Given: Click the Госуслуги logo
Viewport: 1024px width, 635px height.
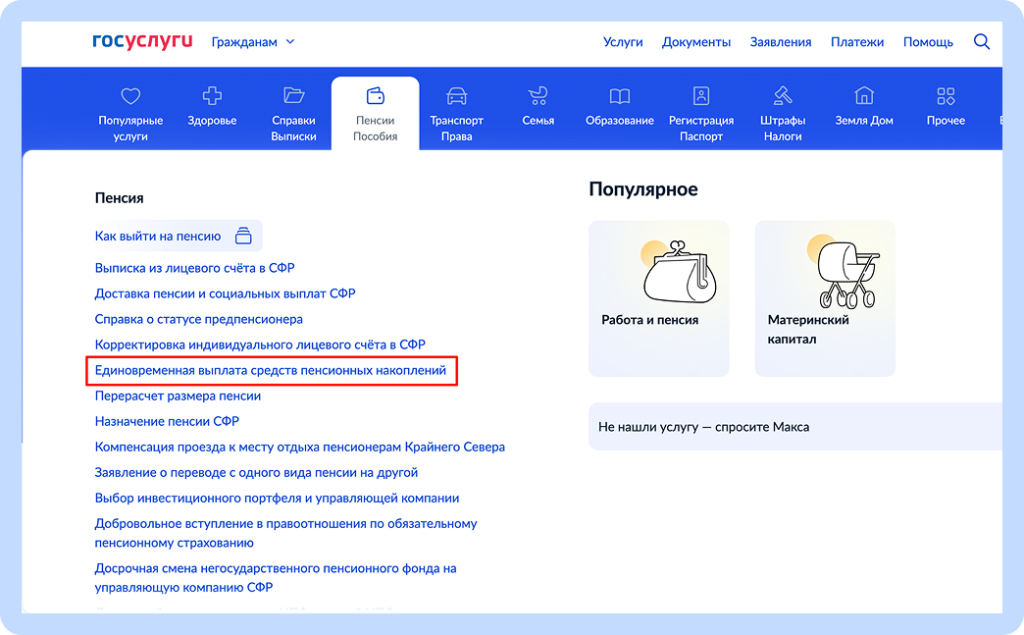Looking at the screenshot, I should (x=142, y=41).
